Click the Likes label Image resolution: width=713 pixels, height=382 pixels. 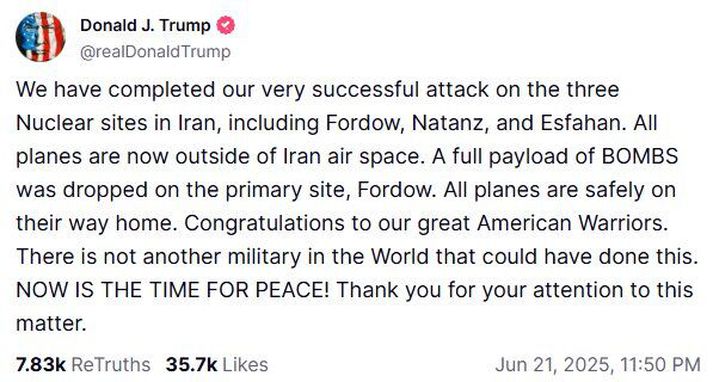click(245, 365)
